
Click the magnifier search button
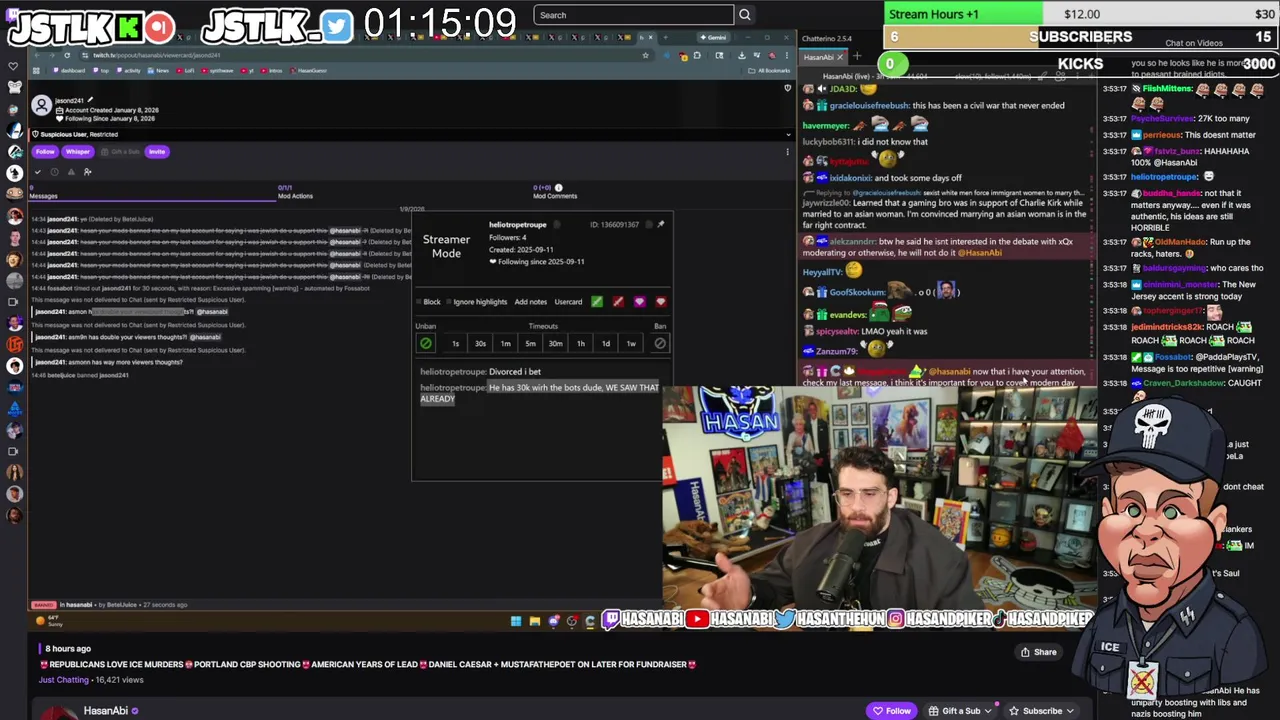[744, 15]
